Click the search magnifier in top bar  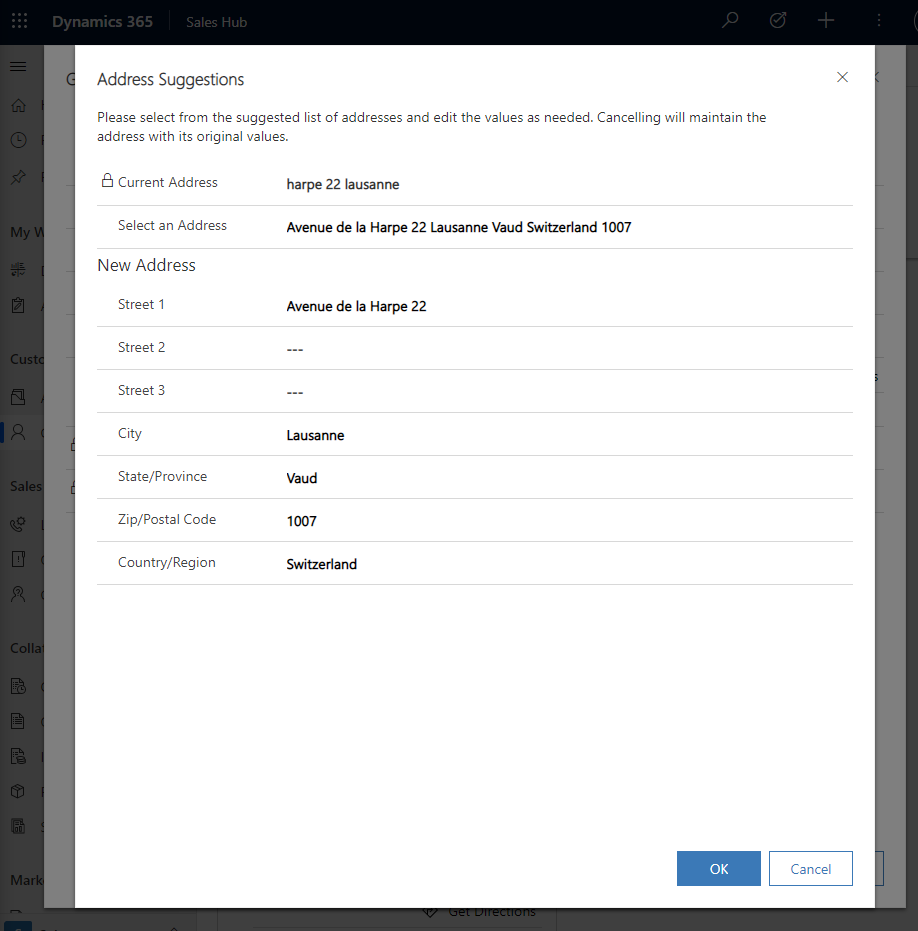[x=730, y=21]
